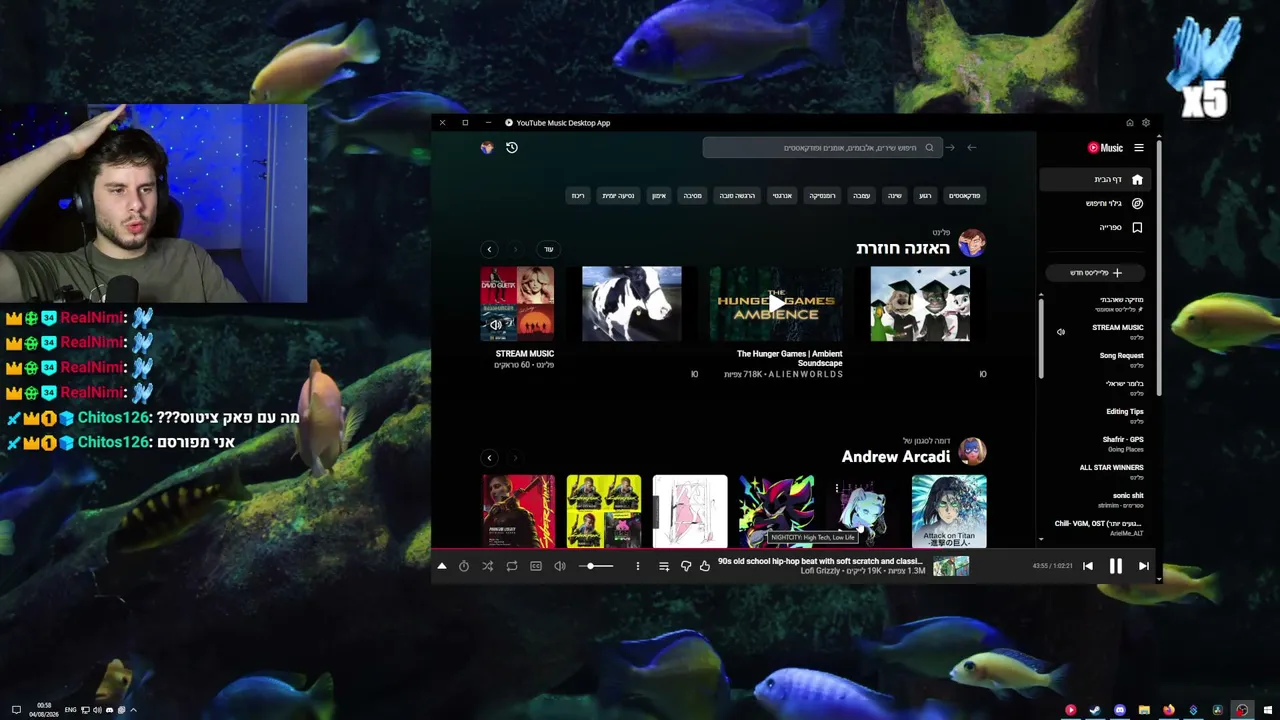Select the רגוע filter chip

pos(925,196)
